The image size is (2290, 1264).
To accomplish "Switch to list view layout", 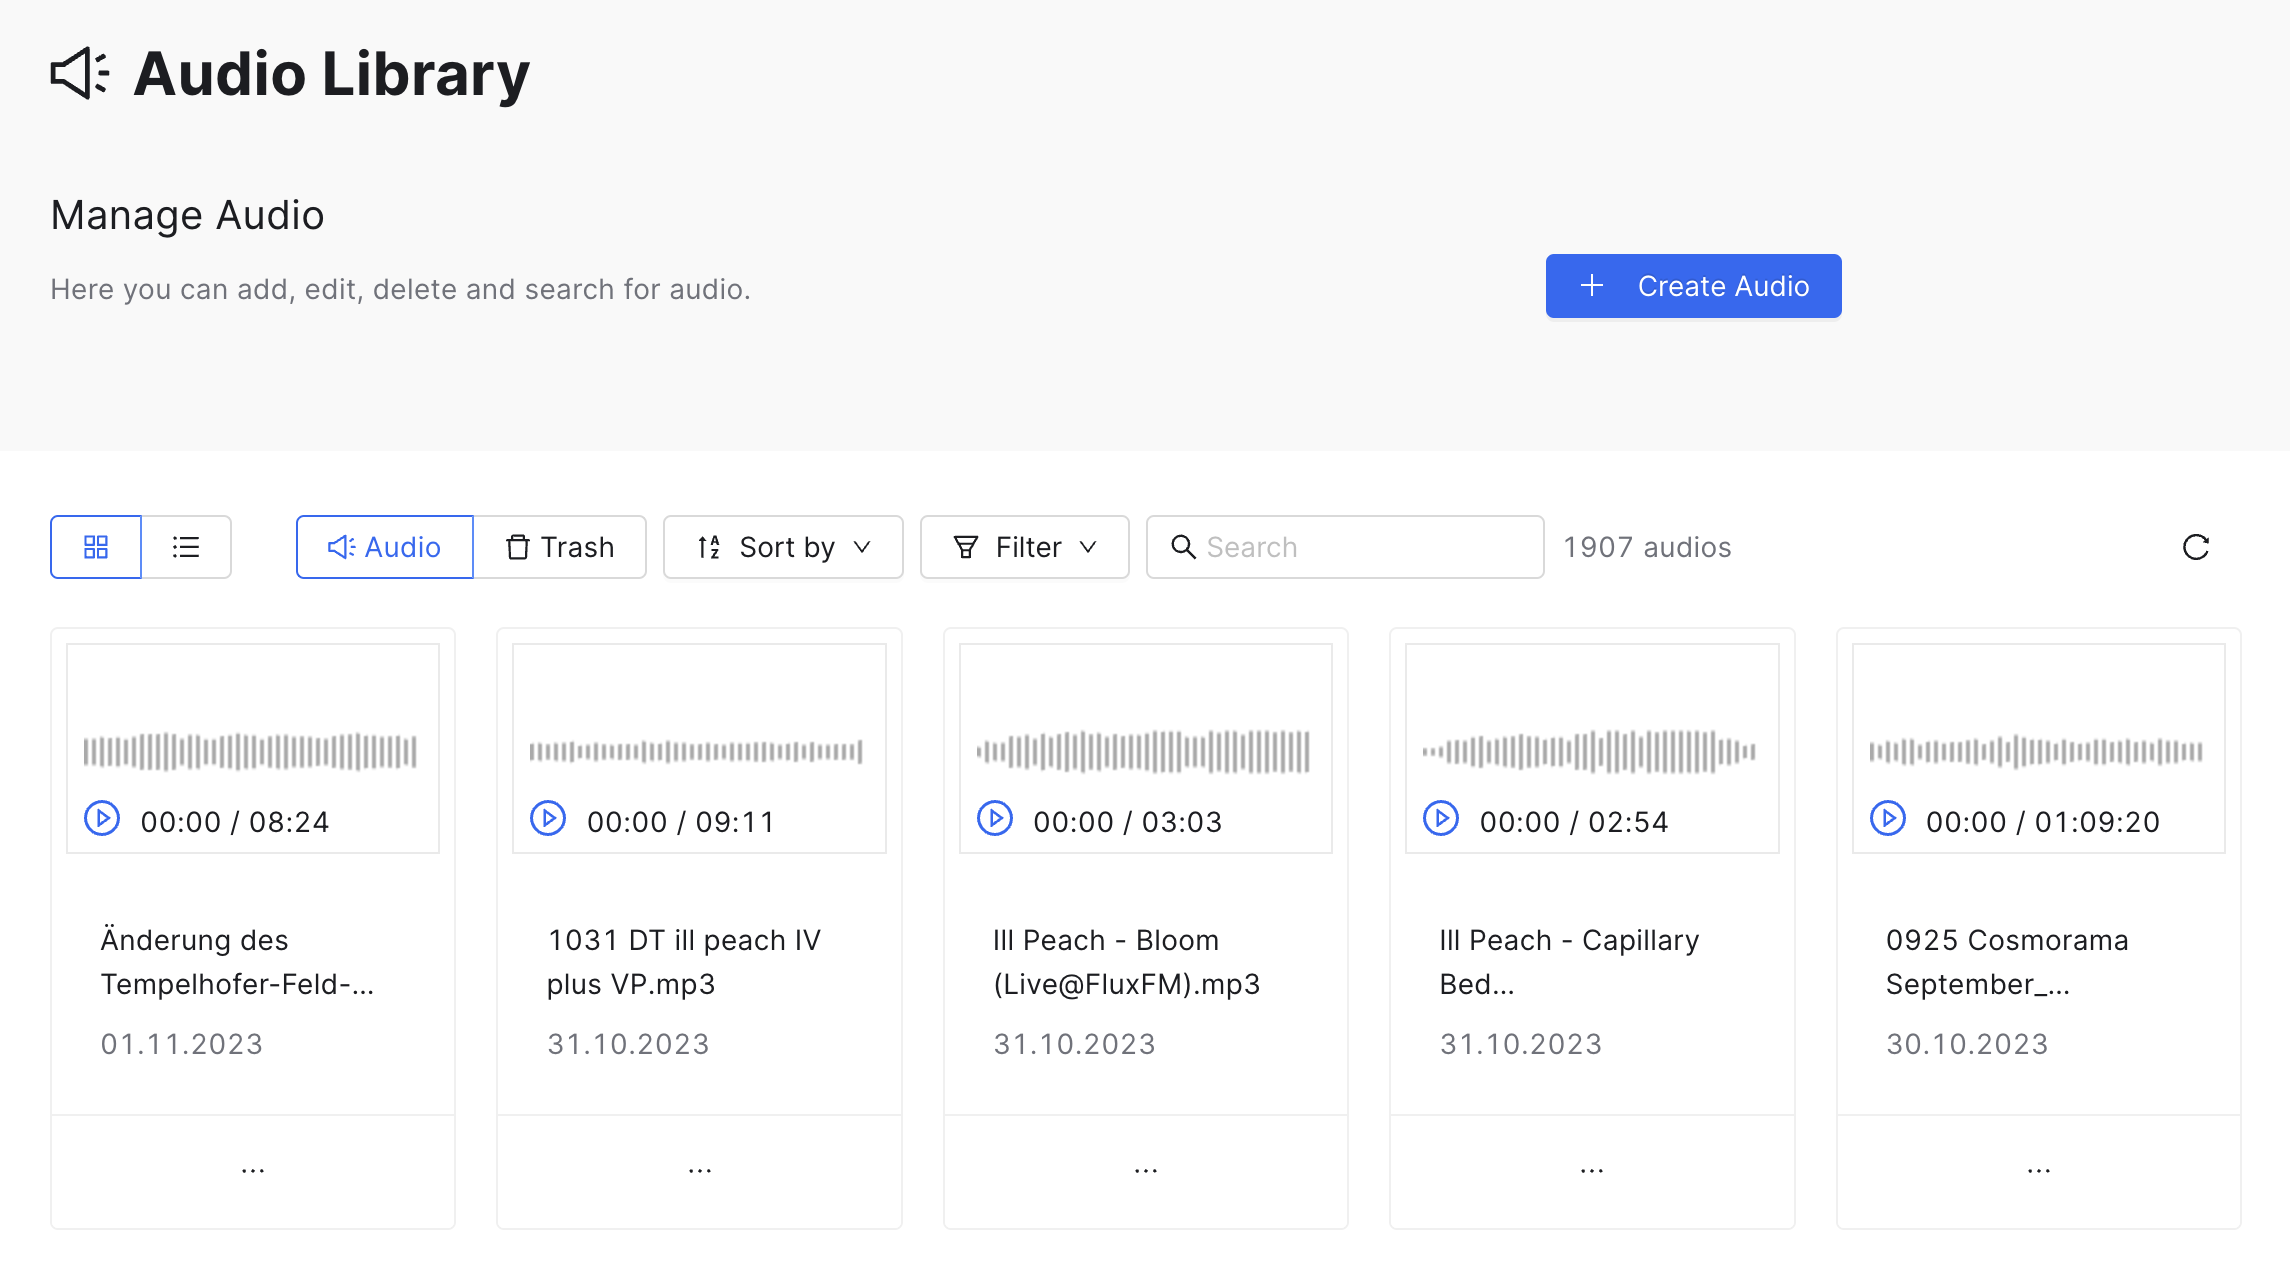I will 186,547.
